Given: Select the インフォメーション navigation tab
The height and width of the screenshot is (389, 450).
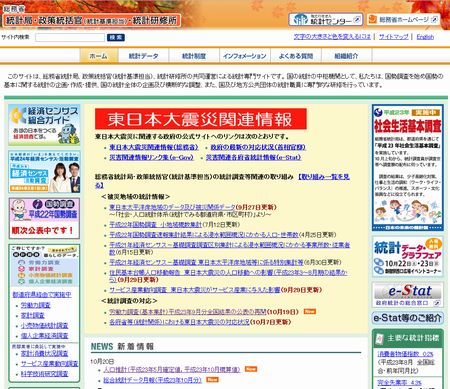Looking at the screenshot, I should (x=245, y=56).
